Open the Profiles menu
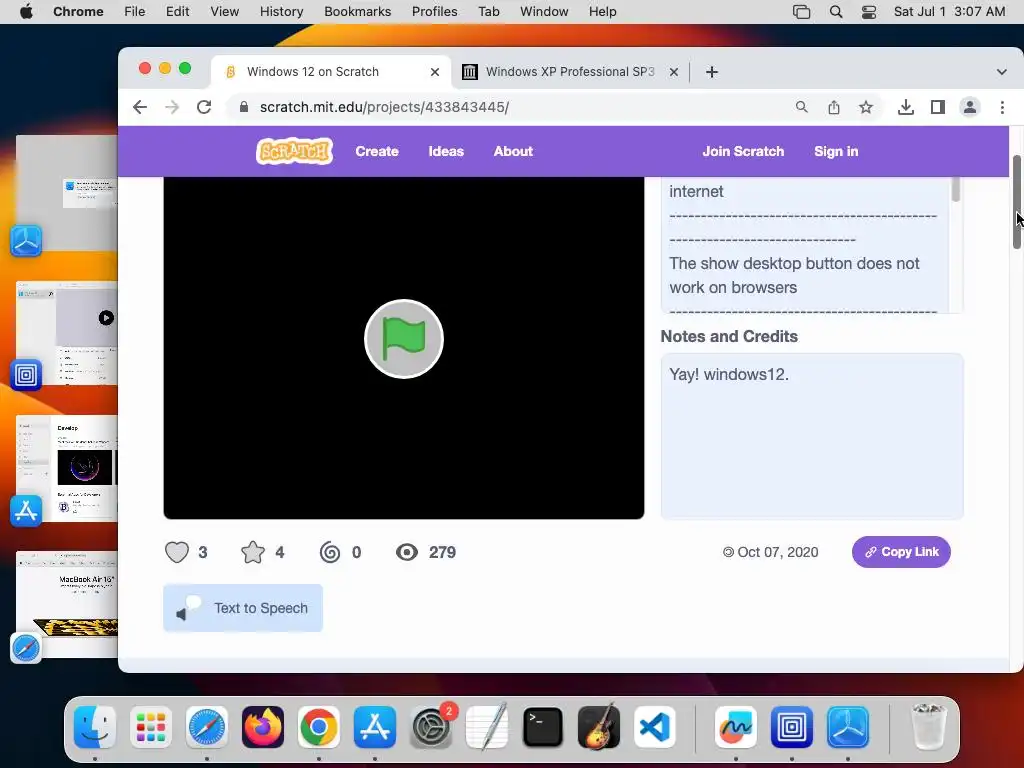The image size is (1024, 768). point(434,12)
